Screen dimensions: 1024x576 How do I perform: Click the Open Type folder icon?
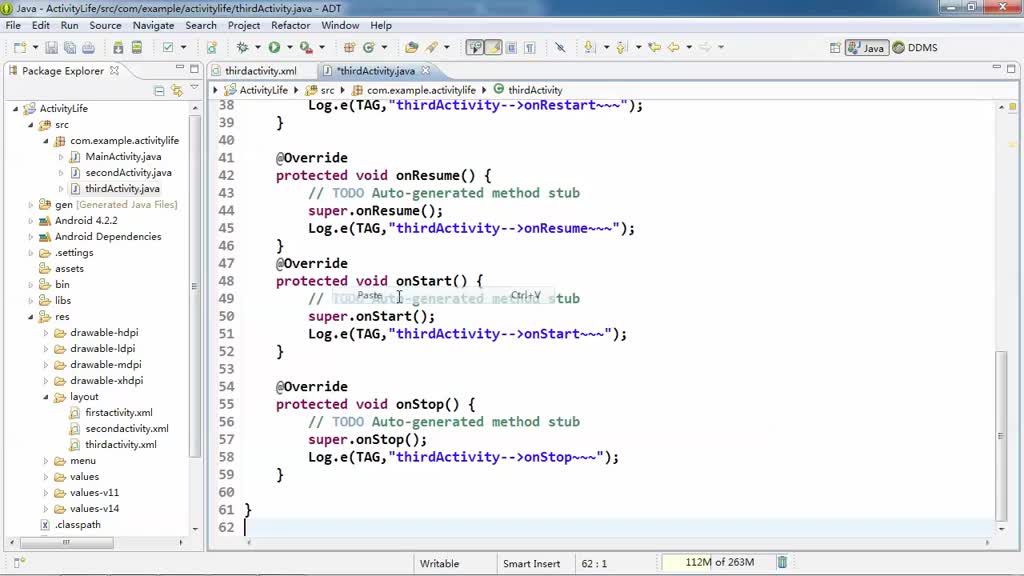(411, 48)
